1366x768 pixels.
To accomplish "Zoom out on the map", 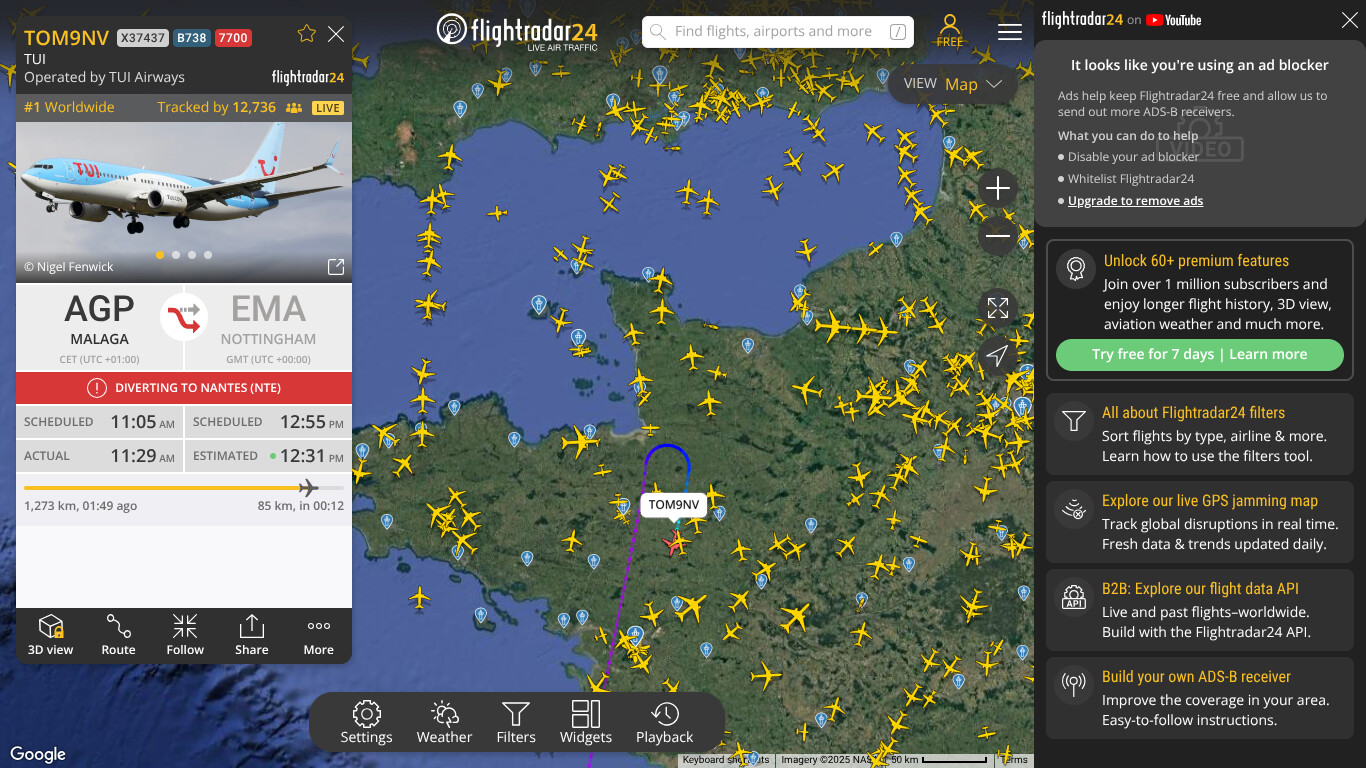I will click(x=998, y=236).
